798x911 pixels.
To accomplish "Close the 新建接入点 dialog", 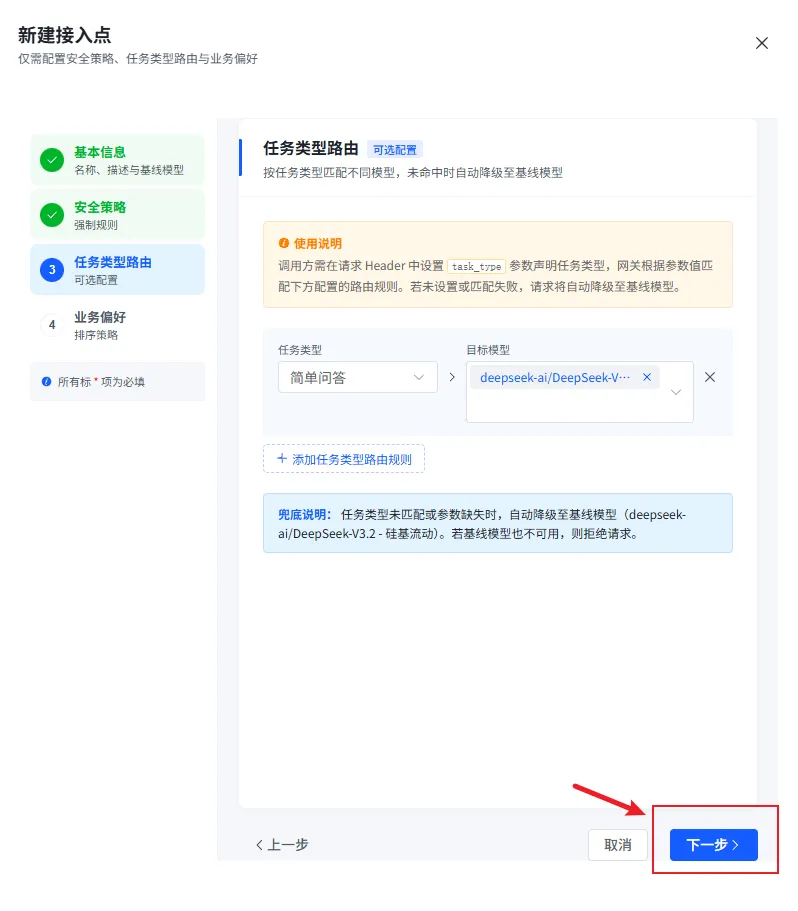I will coord(761,43).
